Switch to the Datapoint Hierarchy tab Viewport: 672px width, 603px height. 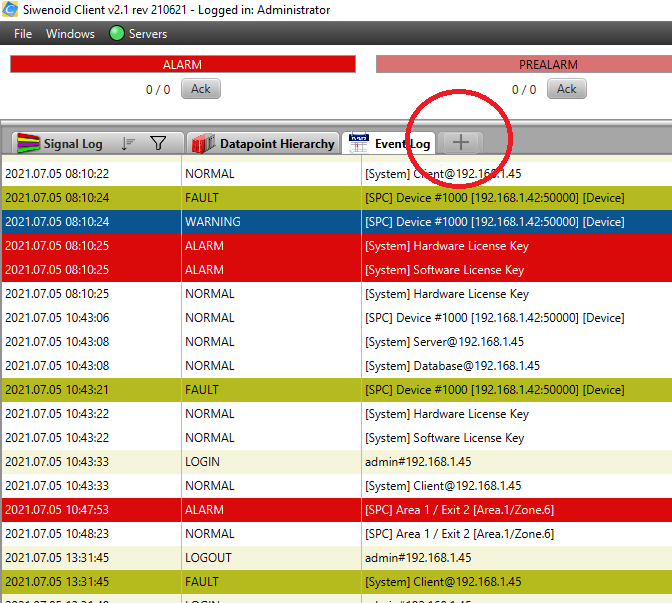[x=277, y=144]
